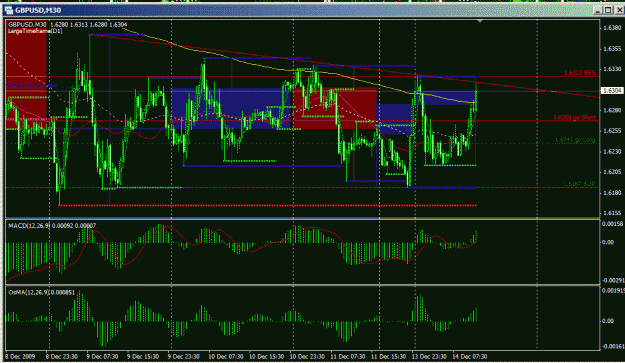625x363 pixels.
Task: Click the 1.6230 price scale value
Action: [612, 151]
